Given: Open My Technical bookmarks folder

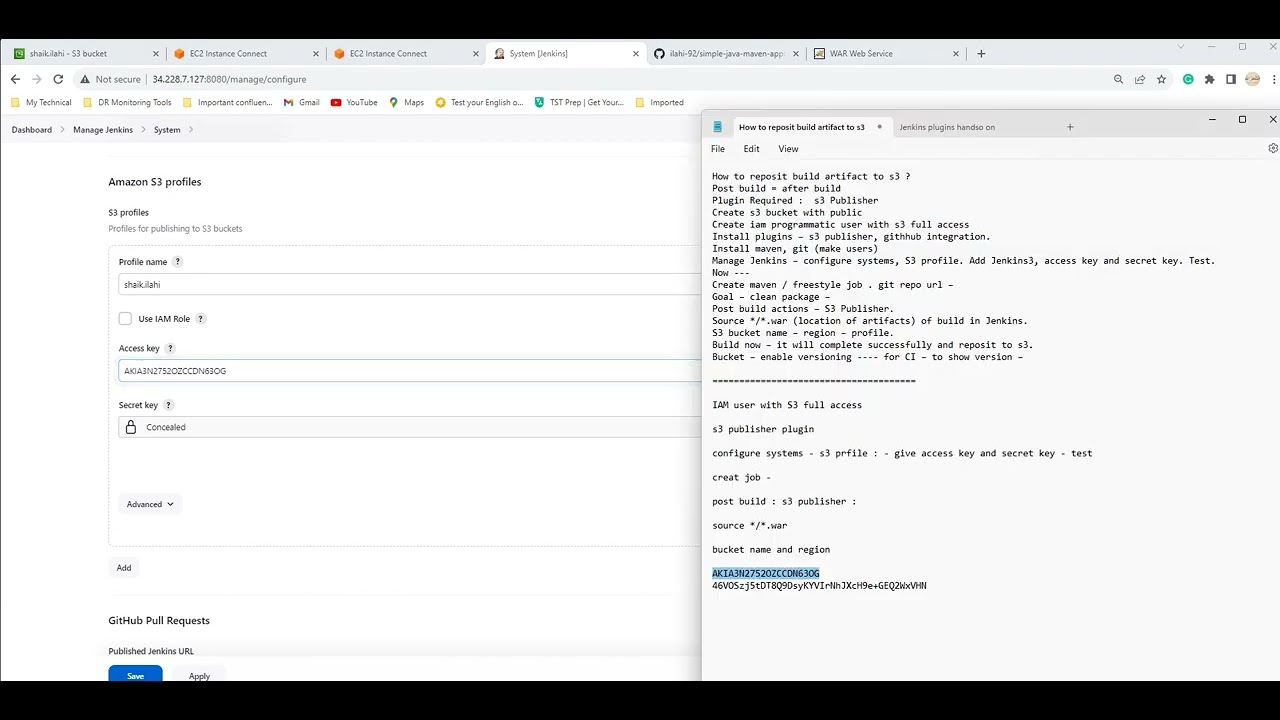Looking at the screenshot, I should pyautogui.click(x=41, y=102).
